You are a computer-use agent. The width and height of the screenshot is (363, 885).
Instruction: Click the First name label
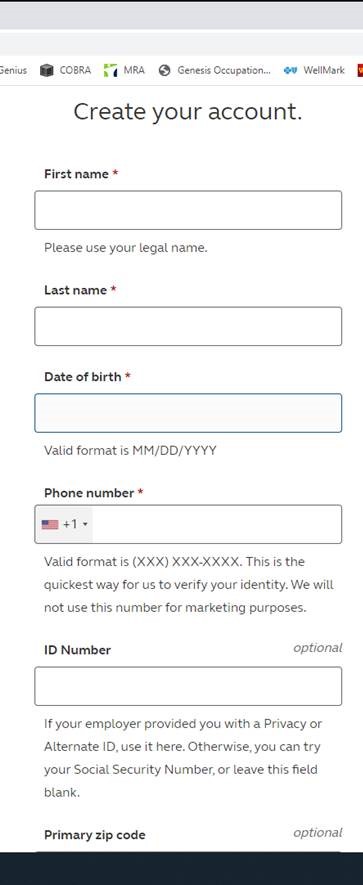pyautogui.click(x=76, y=174)
